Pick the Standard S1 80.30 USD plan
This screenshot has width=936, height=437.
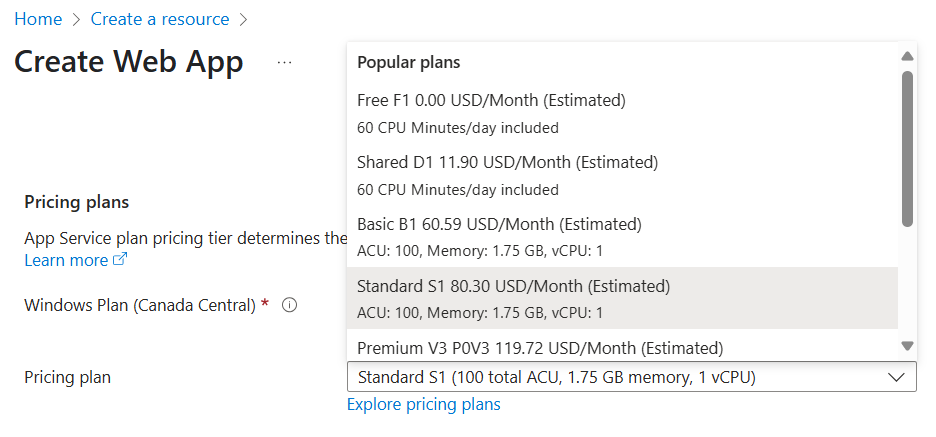coord(622,298)
